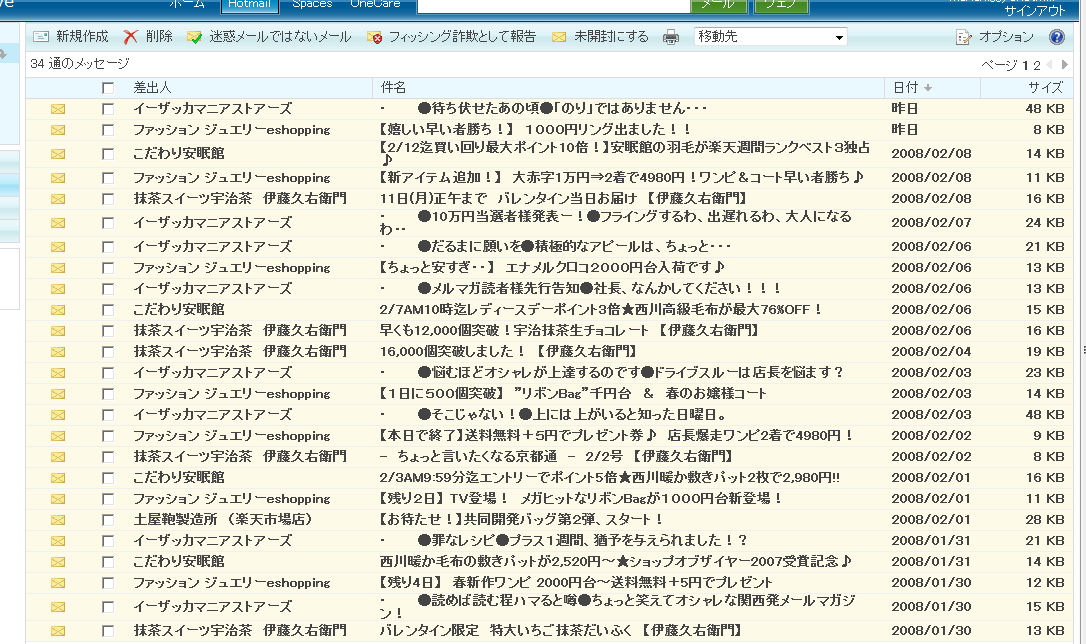
Task: Check the box for 11日(月)正午まで message
Action: point(107,199)
